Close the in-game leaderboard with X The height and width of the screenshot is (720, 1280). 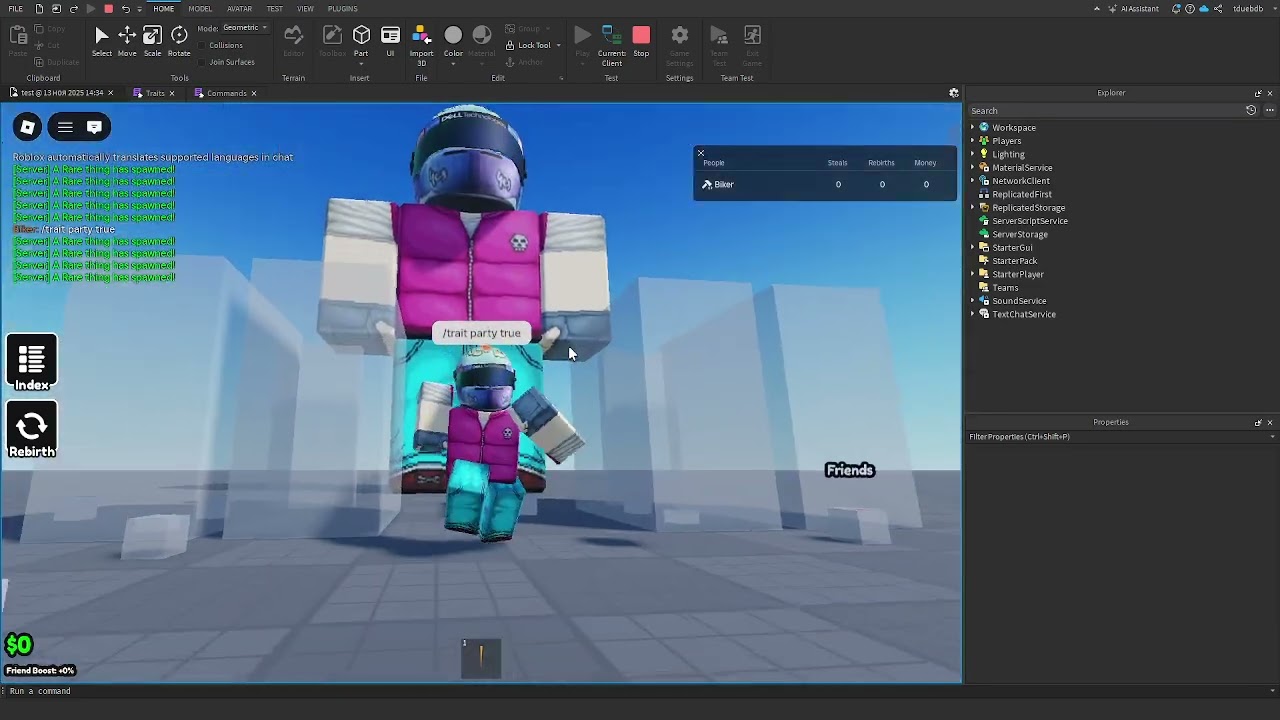pos(701,153)
